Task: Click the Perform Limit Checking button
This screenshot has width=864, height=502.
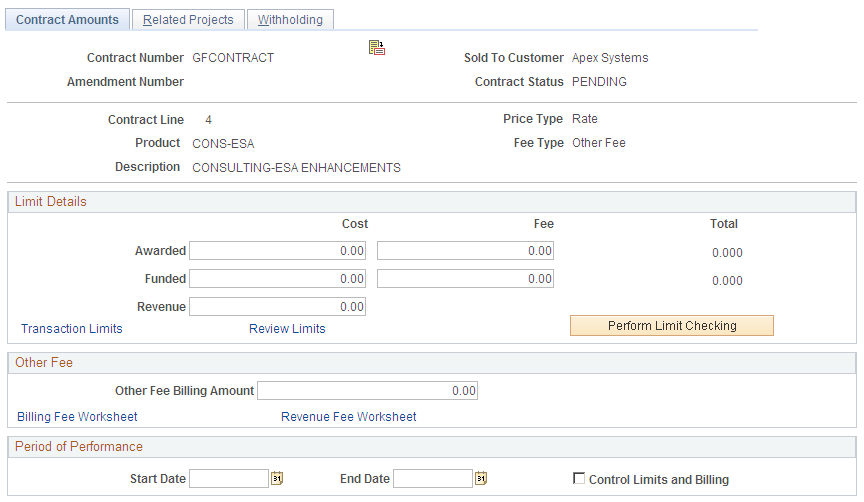Action: pos(672,326)
